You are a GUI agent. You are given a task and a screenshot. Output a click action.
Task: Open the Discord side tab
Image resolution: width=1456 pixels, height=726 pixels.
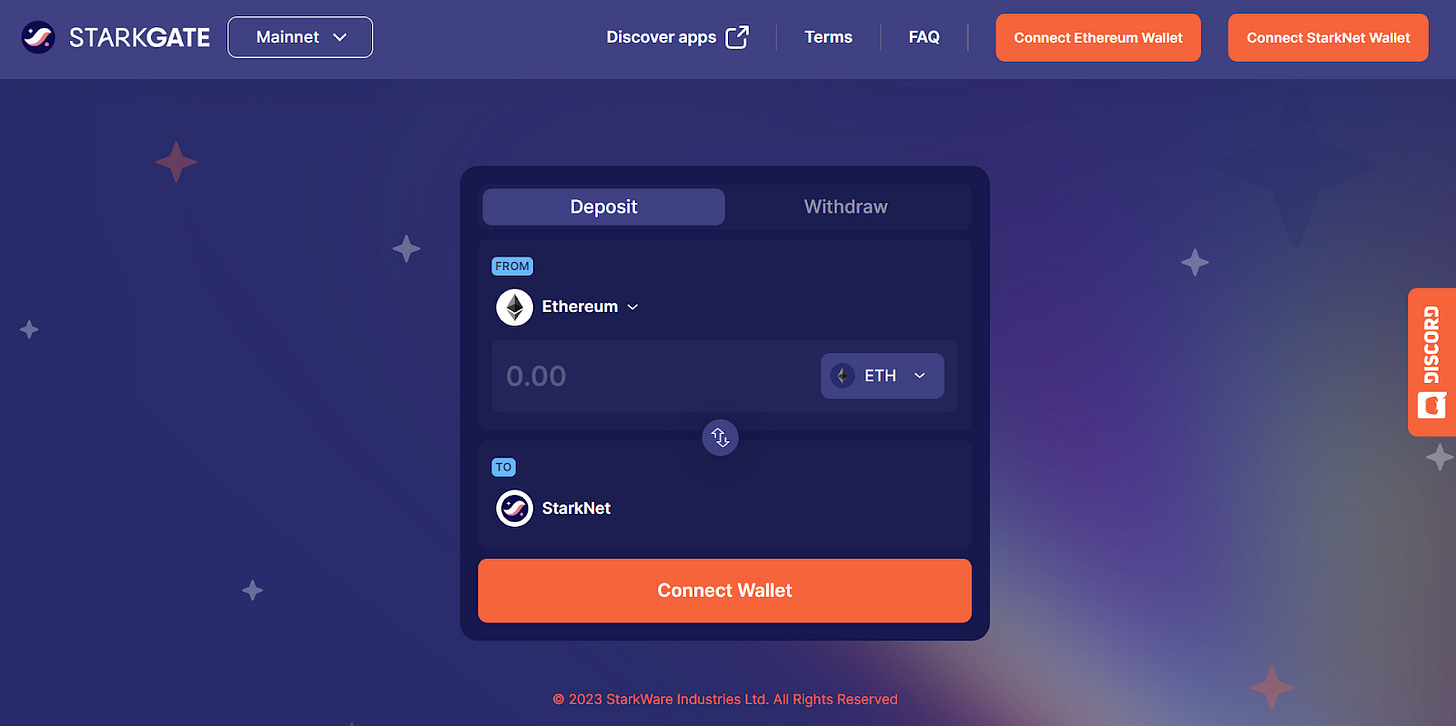[x=1432, y=362]
